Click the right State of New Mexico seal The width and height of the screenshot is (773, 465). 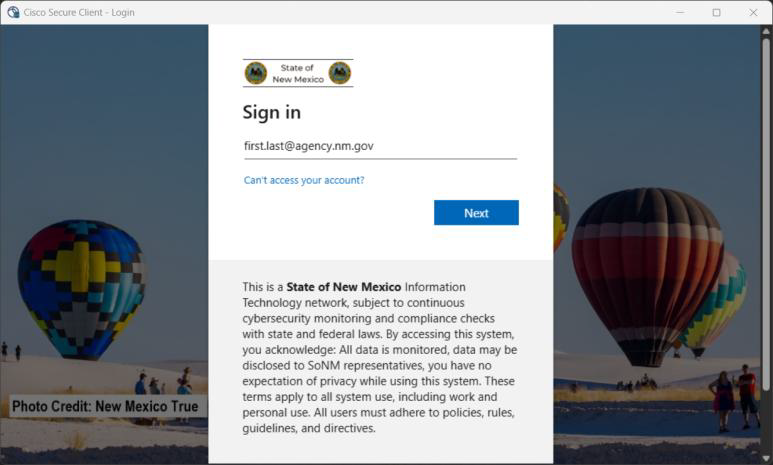[x=340, y=73]
